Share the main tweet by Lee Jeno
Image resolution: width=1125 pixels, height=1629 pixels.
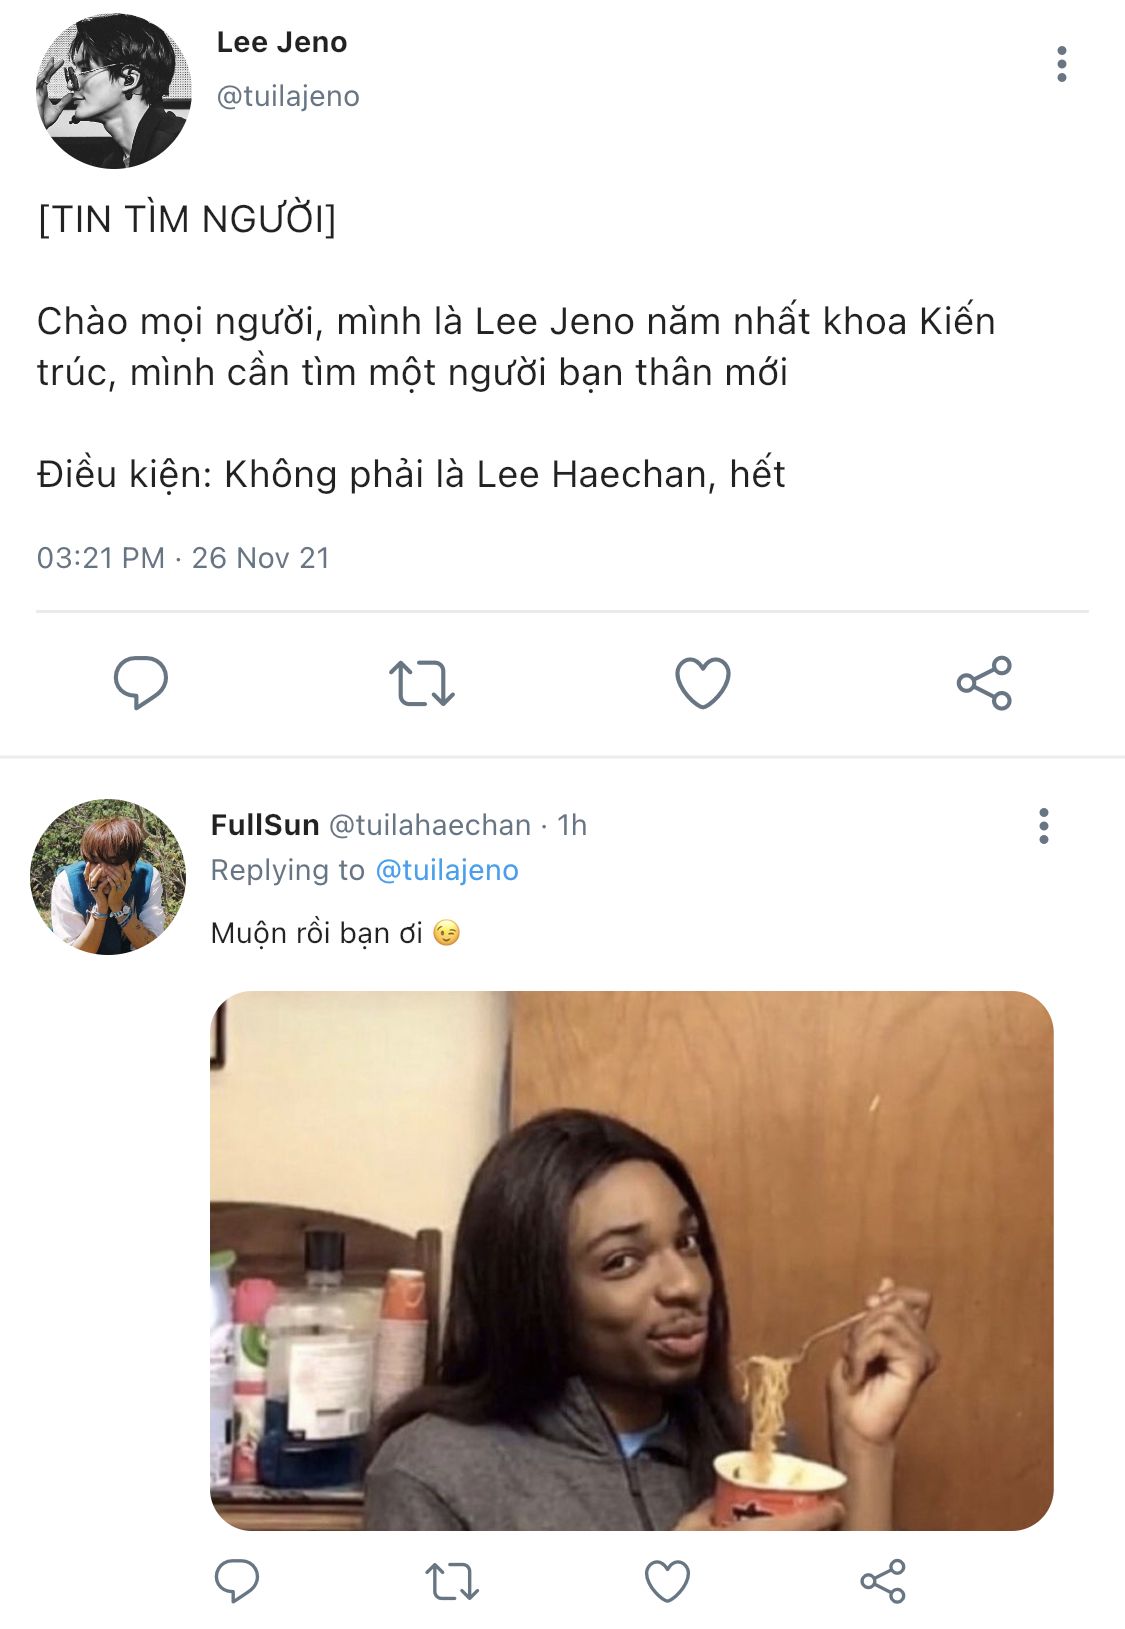coord(984,683)
